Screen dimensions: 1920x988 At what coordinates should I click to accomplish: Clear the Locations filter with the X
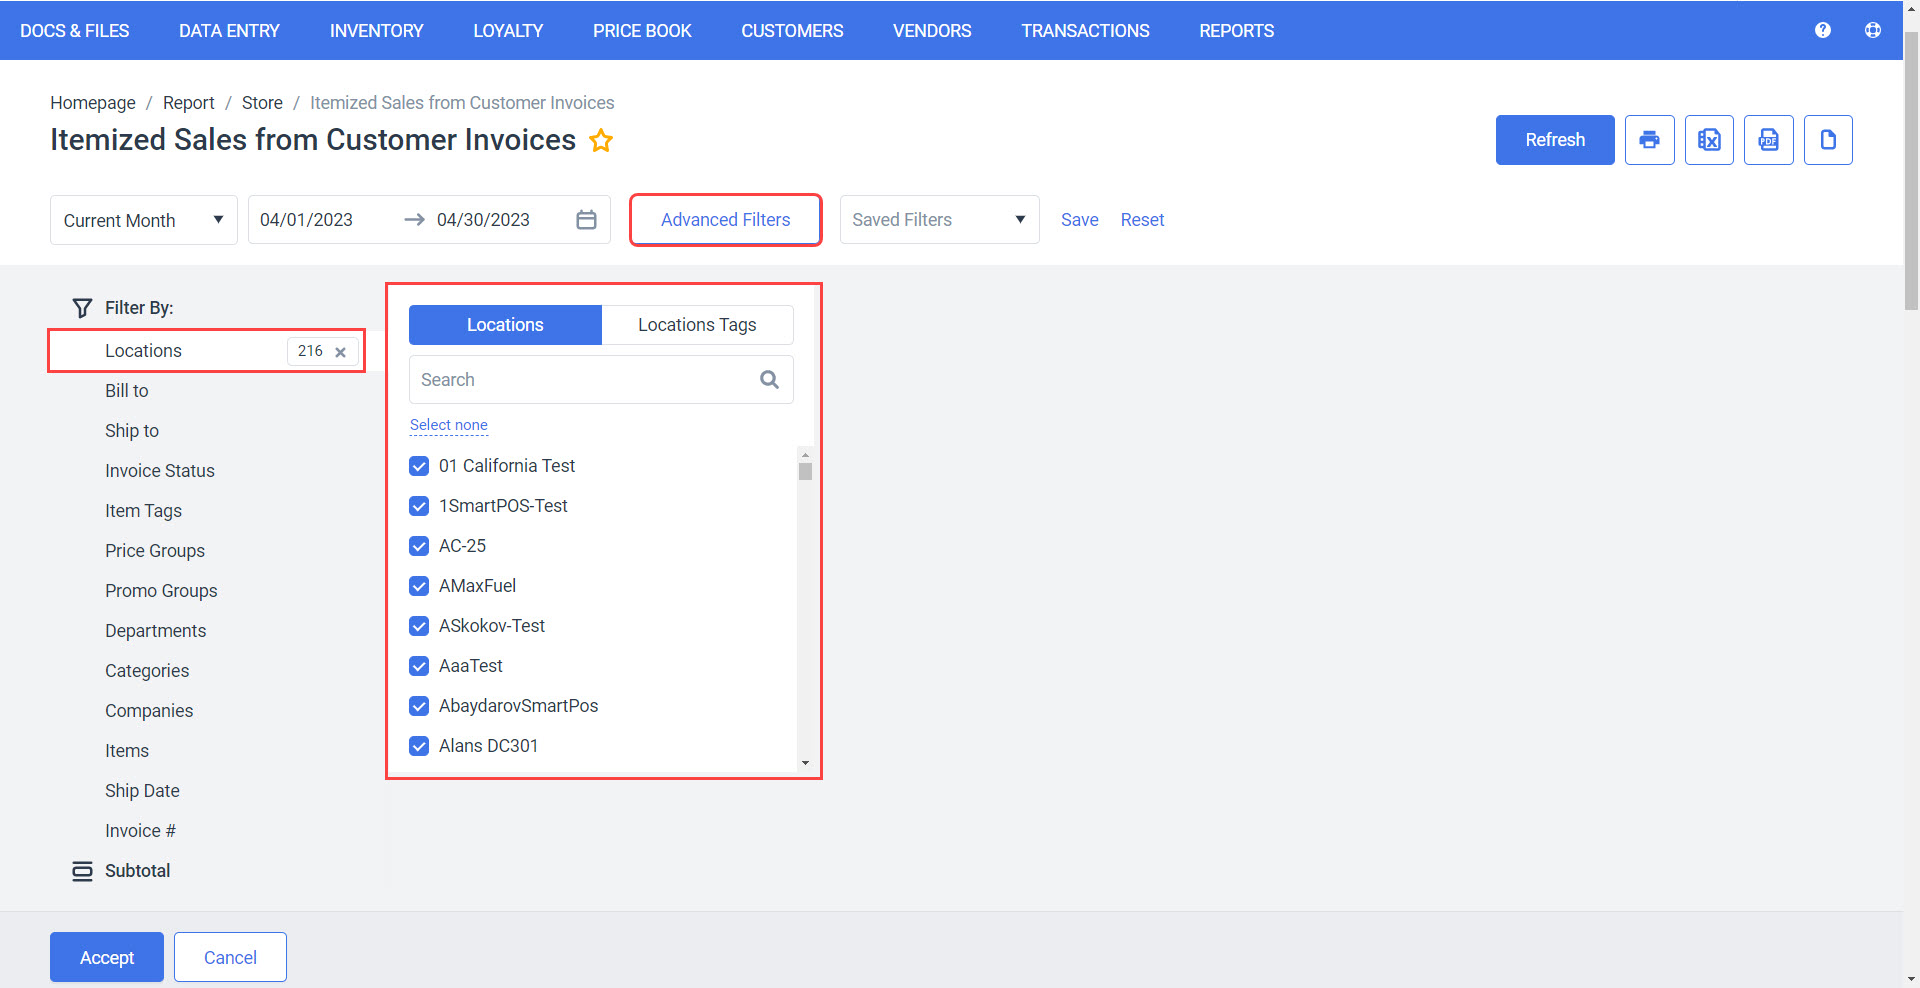coord(341,351)
